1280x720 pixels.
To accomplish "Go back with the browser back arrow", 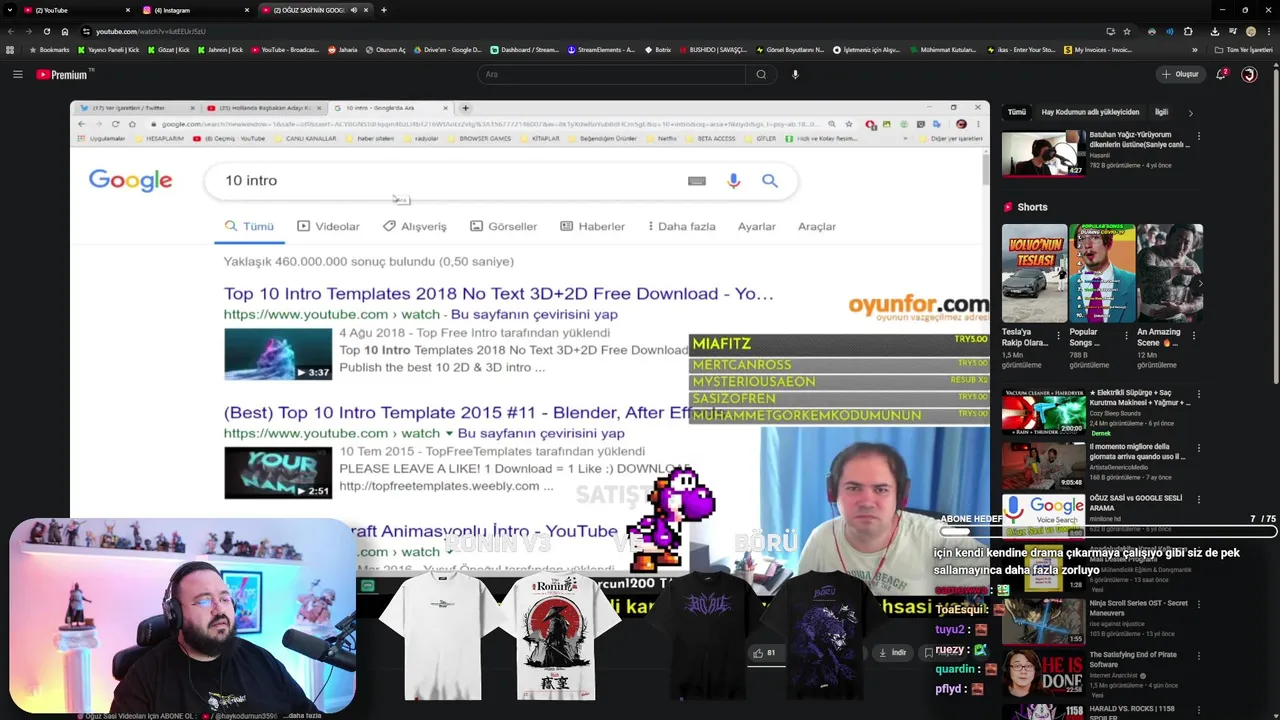I will [x=10, y=31].
